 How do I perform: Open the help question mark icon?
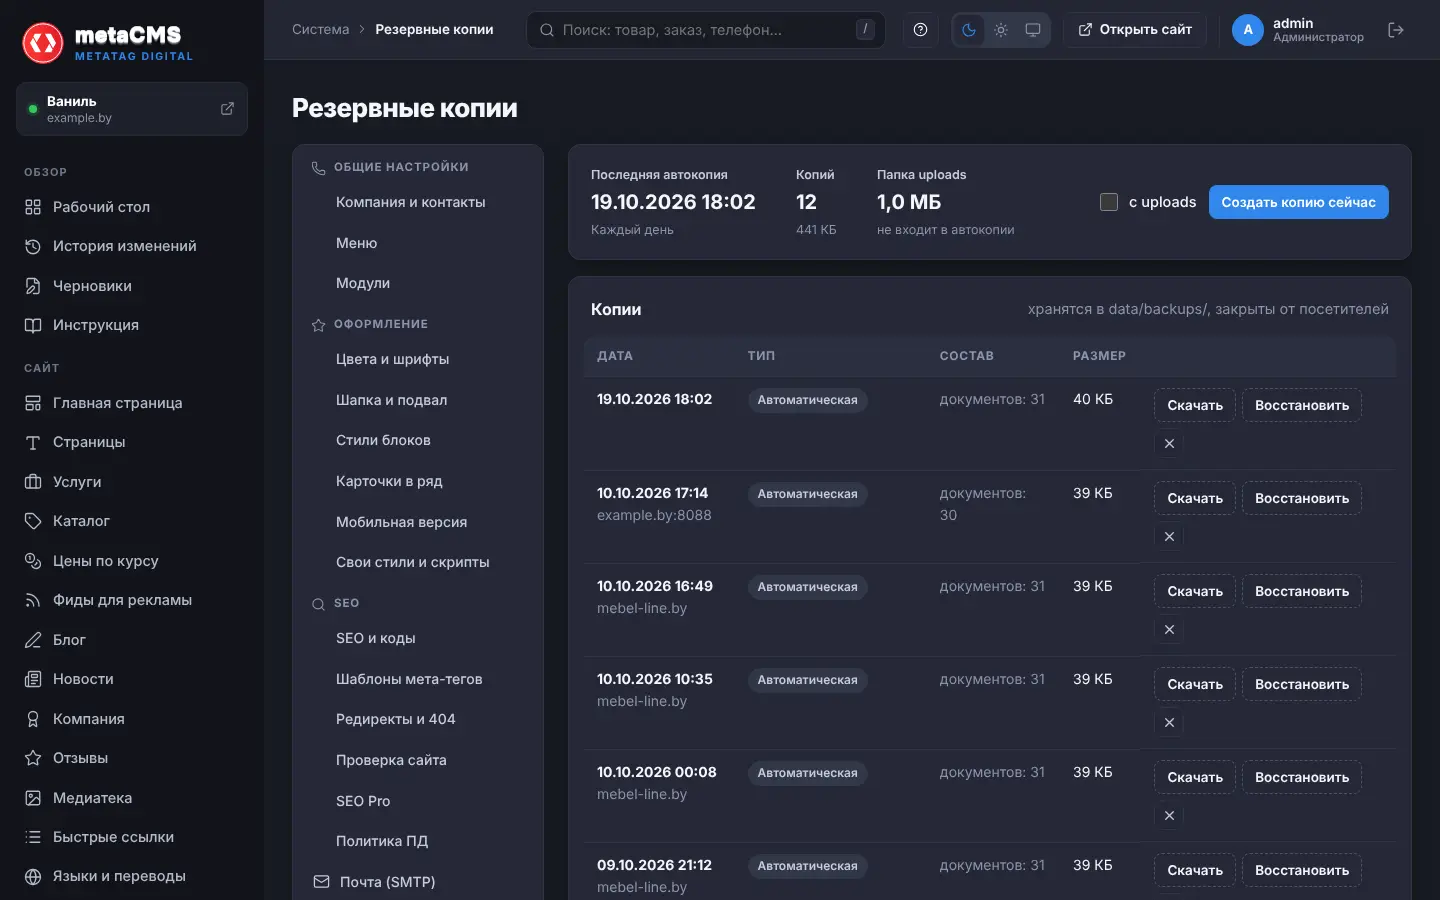(x=920, y=30)
